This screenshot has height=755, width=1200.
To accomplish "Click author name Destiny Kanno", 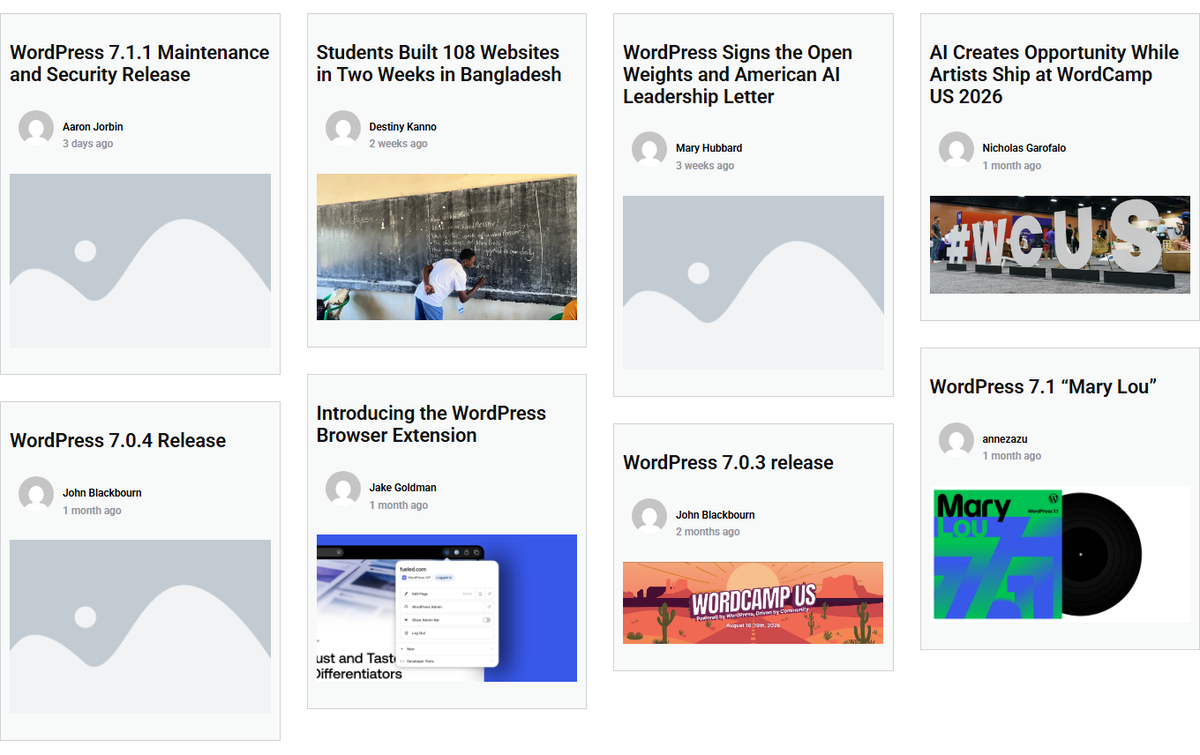I will click(x=403, y=127).
